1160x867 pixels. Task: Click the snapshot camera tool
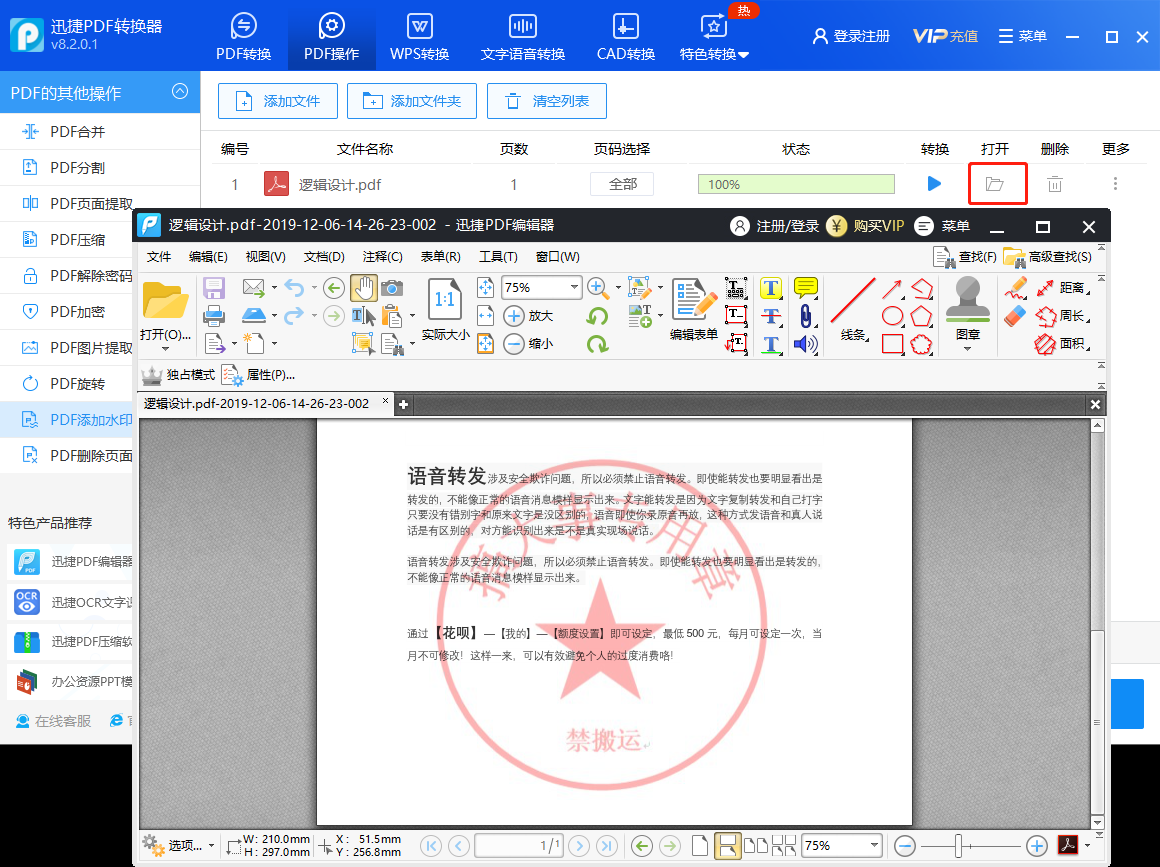pyautogui.click(x=392, y=288)
